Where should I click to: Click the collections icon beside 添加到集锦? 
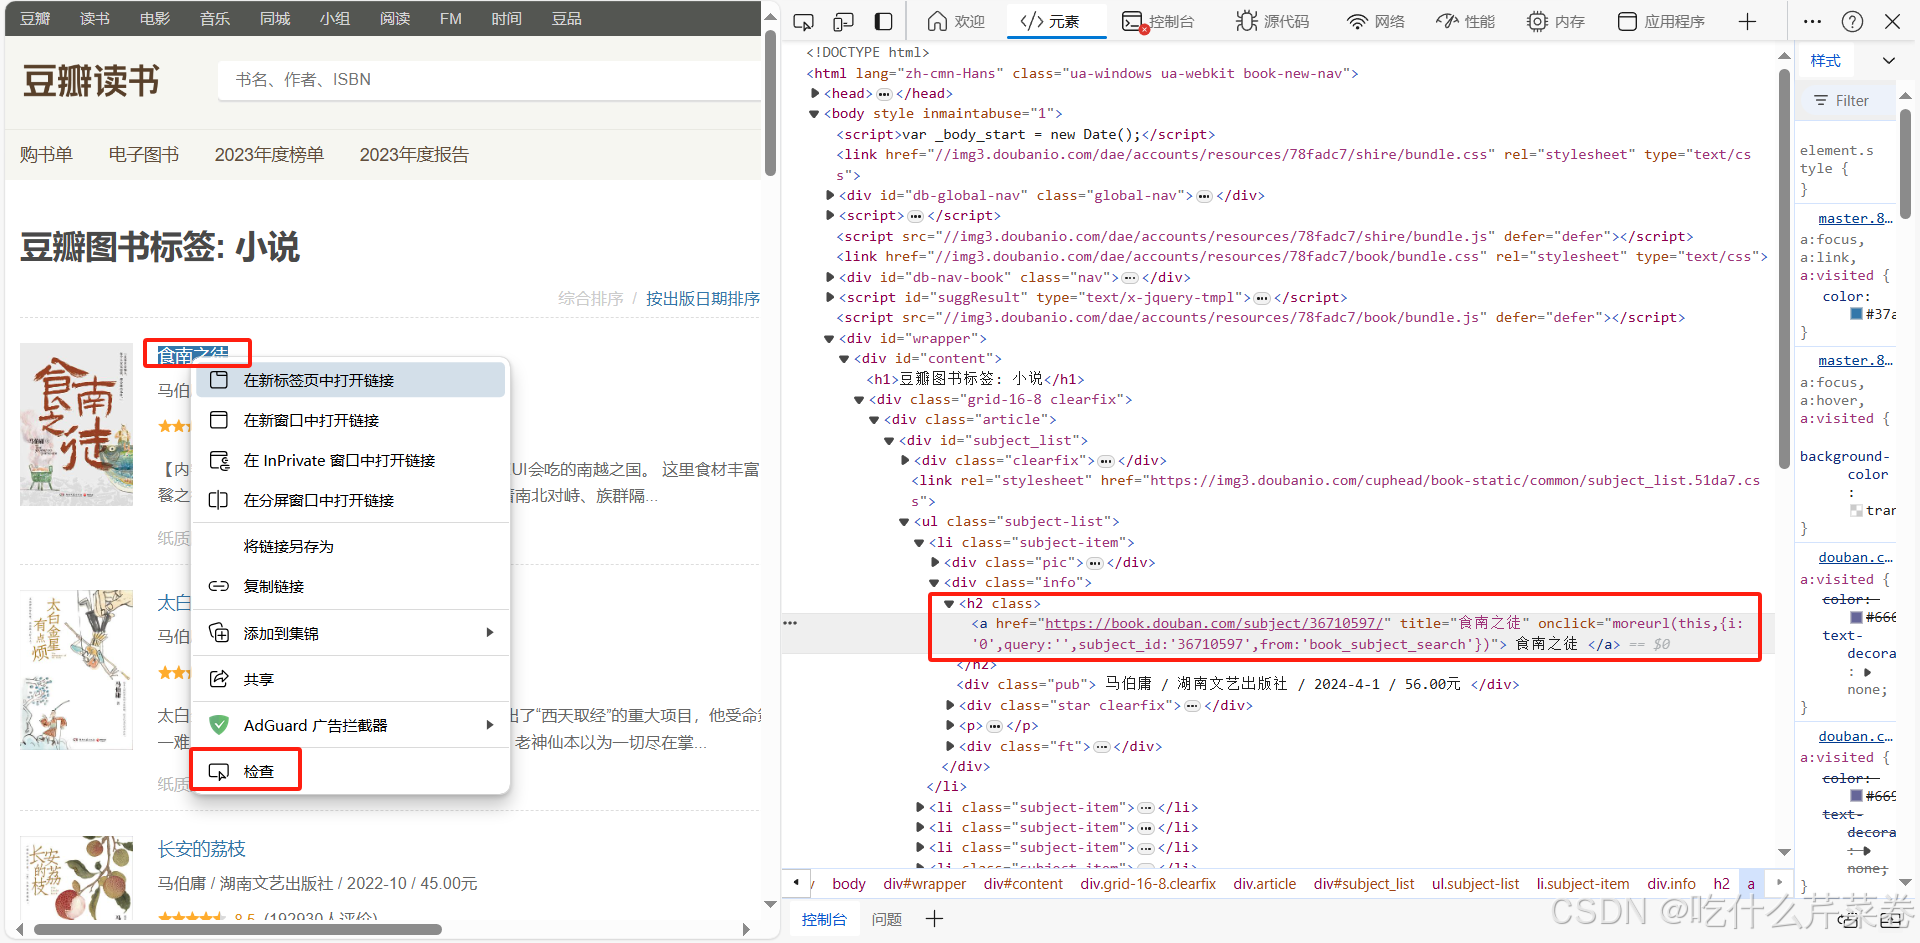click(218, 632)
